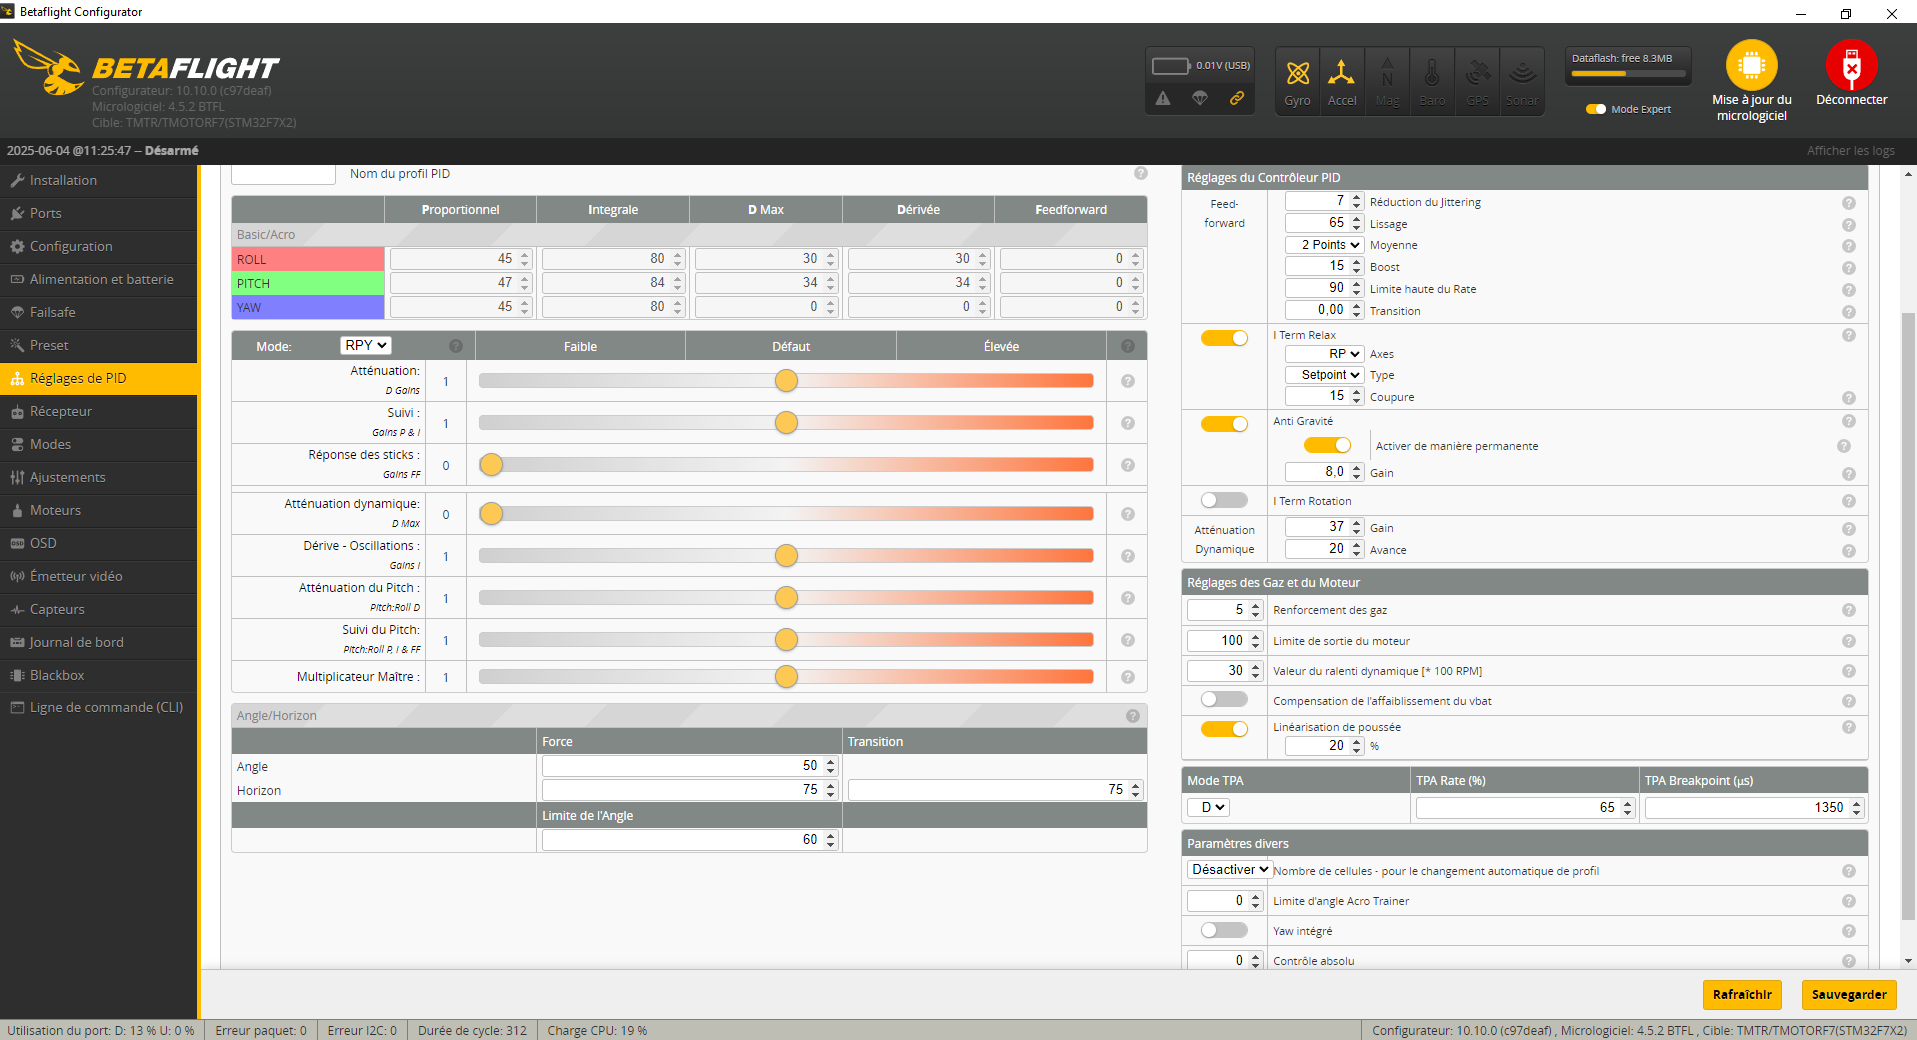
Task: Click the Gyro sensor icon
Action: click(x=1297, y=74)
